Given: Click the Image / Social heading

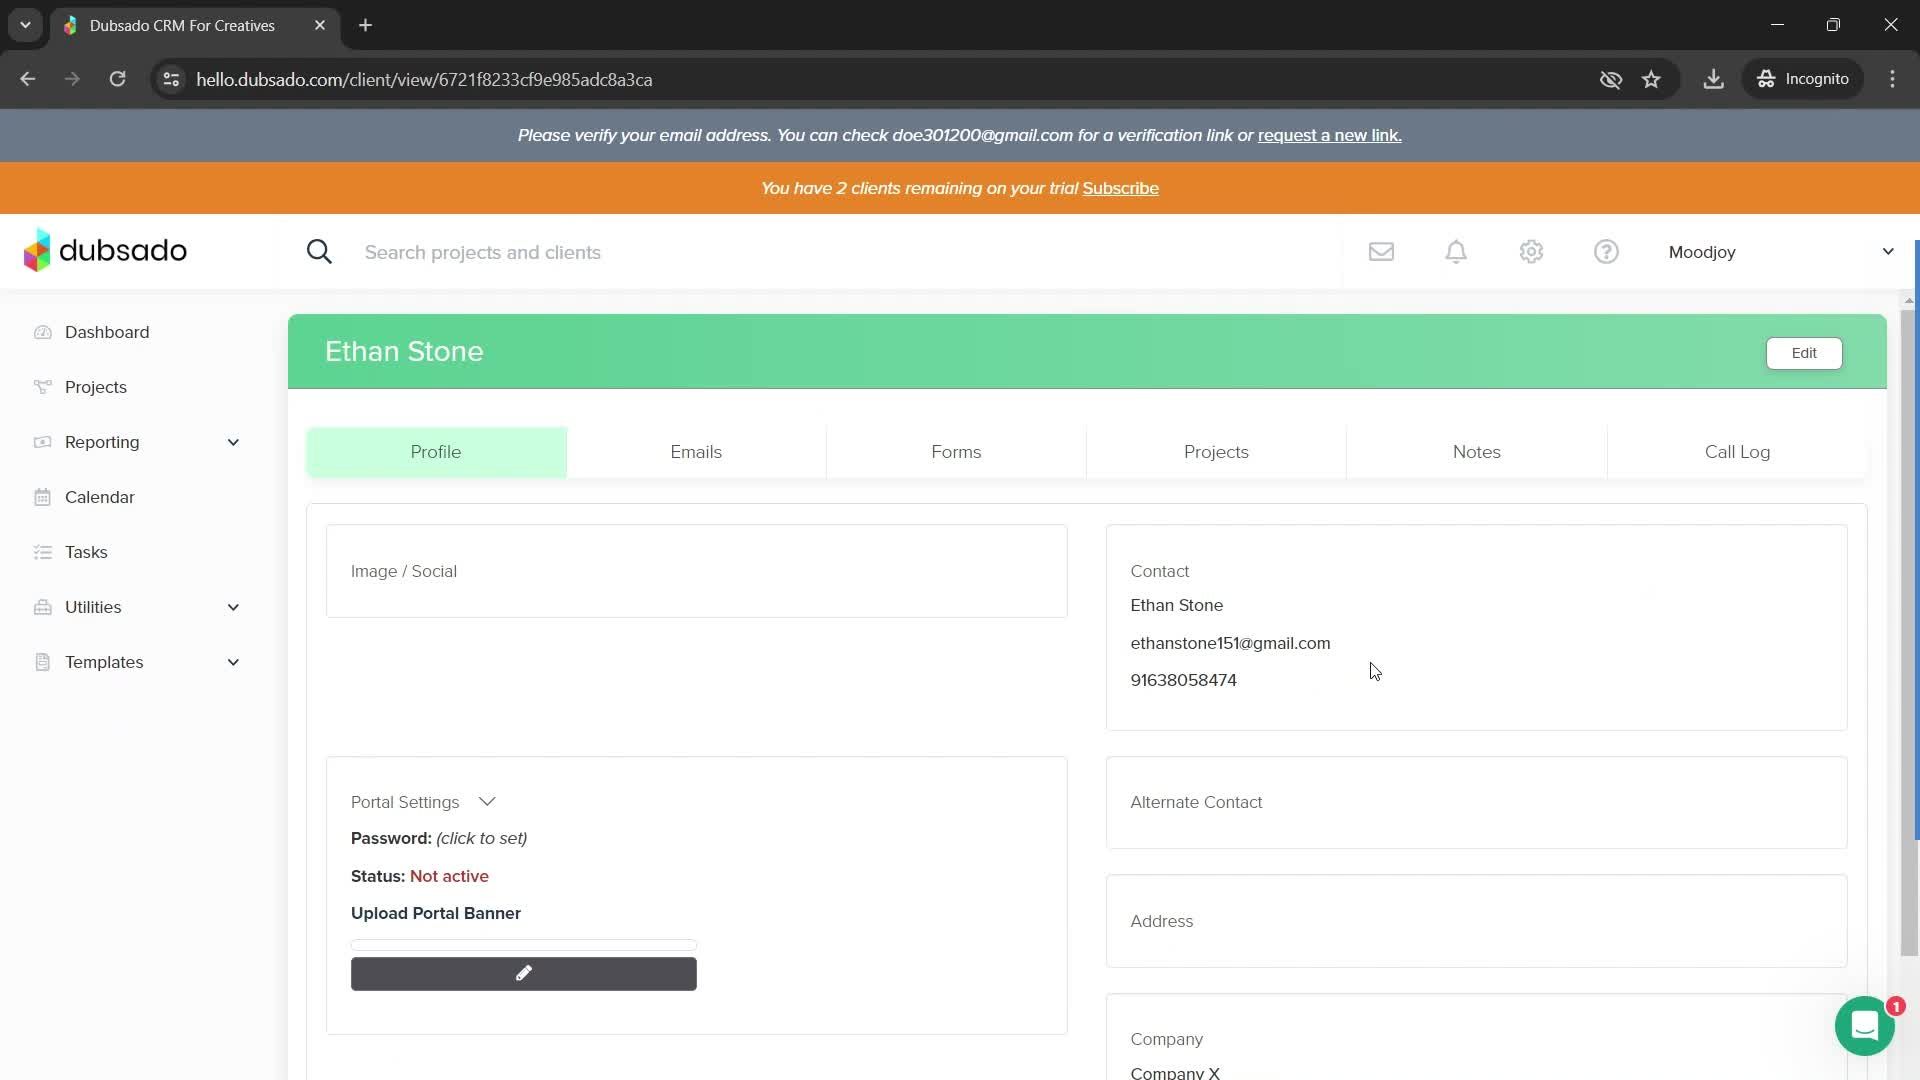Looking at the screenshot, I should click(404, 571).
